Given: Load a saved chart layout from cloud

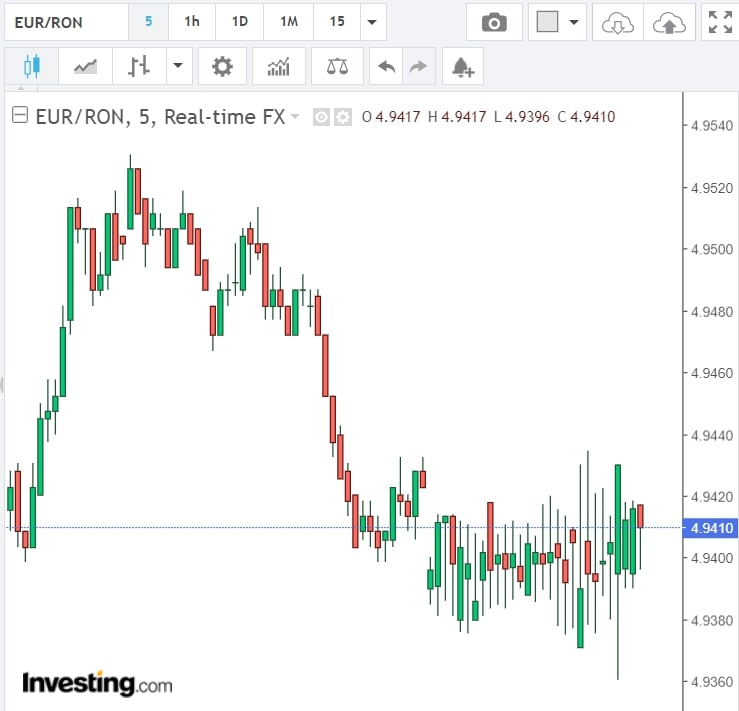Looking at the screenshot, I should pos(617,22).
